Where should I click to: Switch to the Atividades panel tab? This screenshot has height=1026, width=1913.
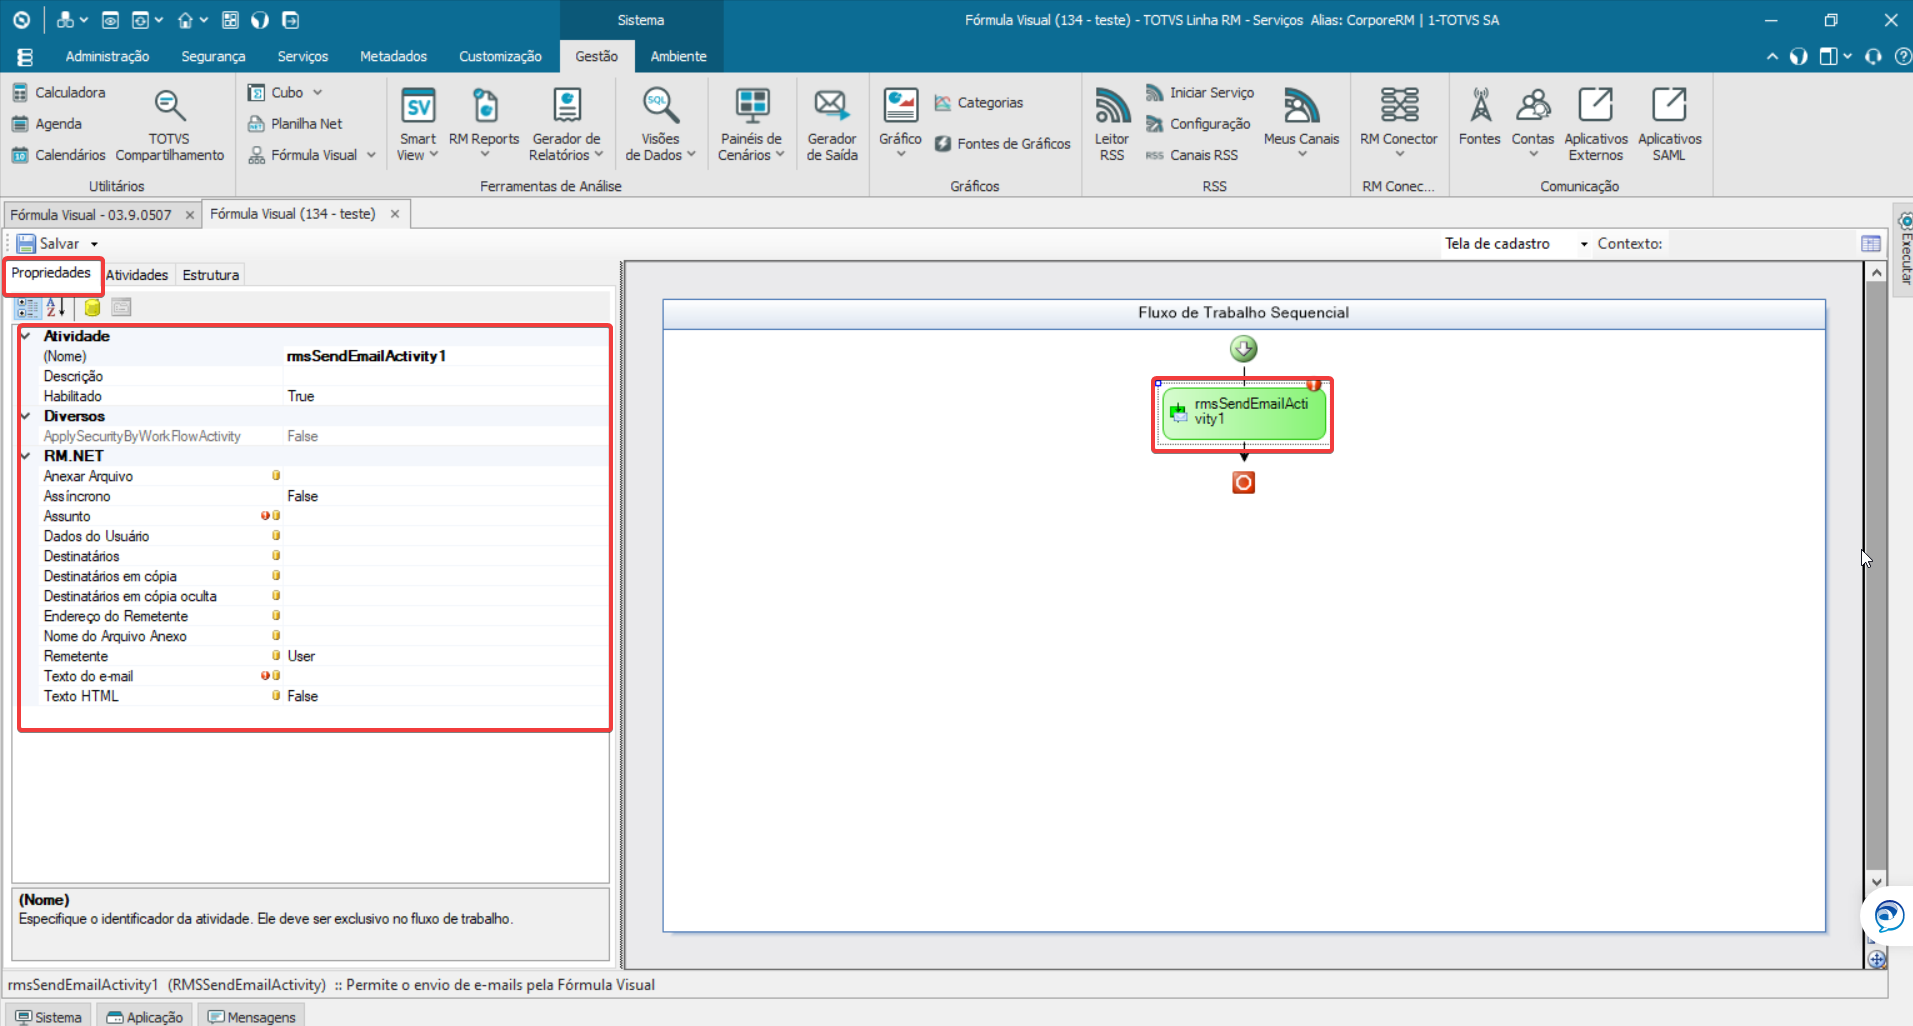click(137, 275)
